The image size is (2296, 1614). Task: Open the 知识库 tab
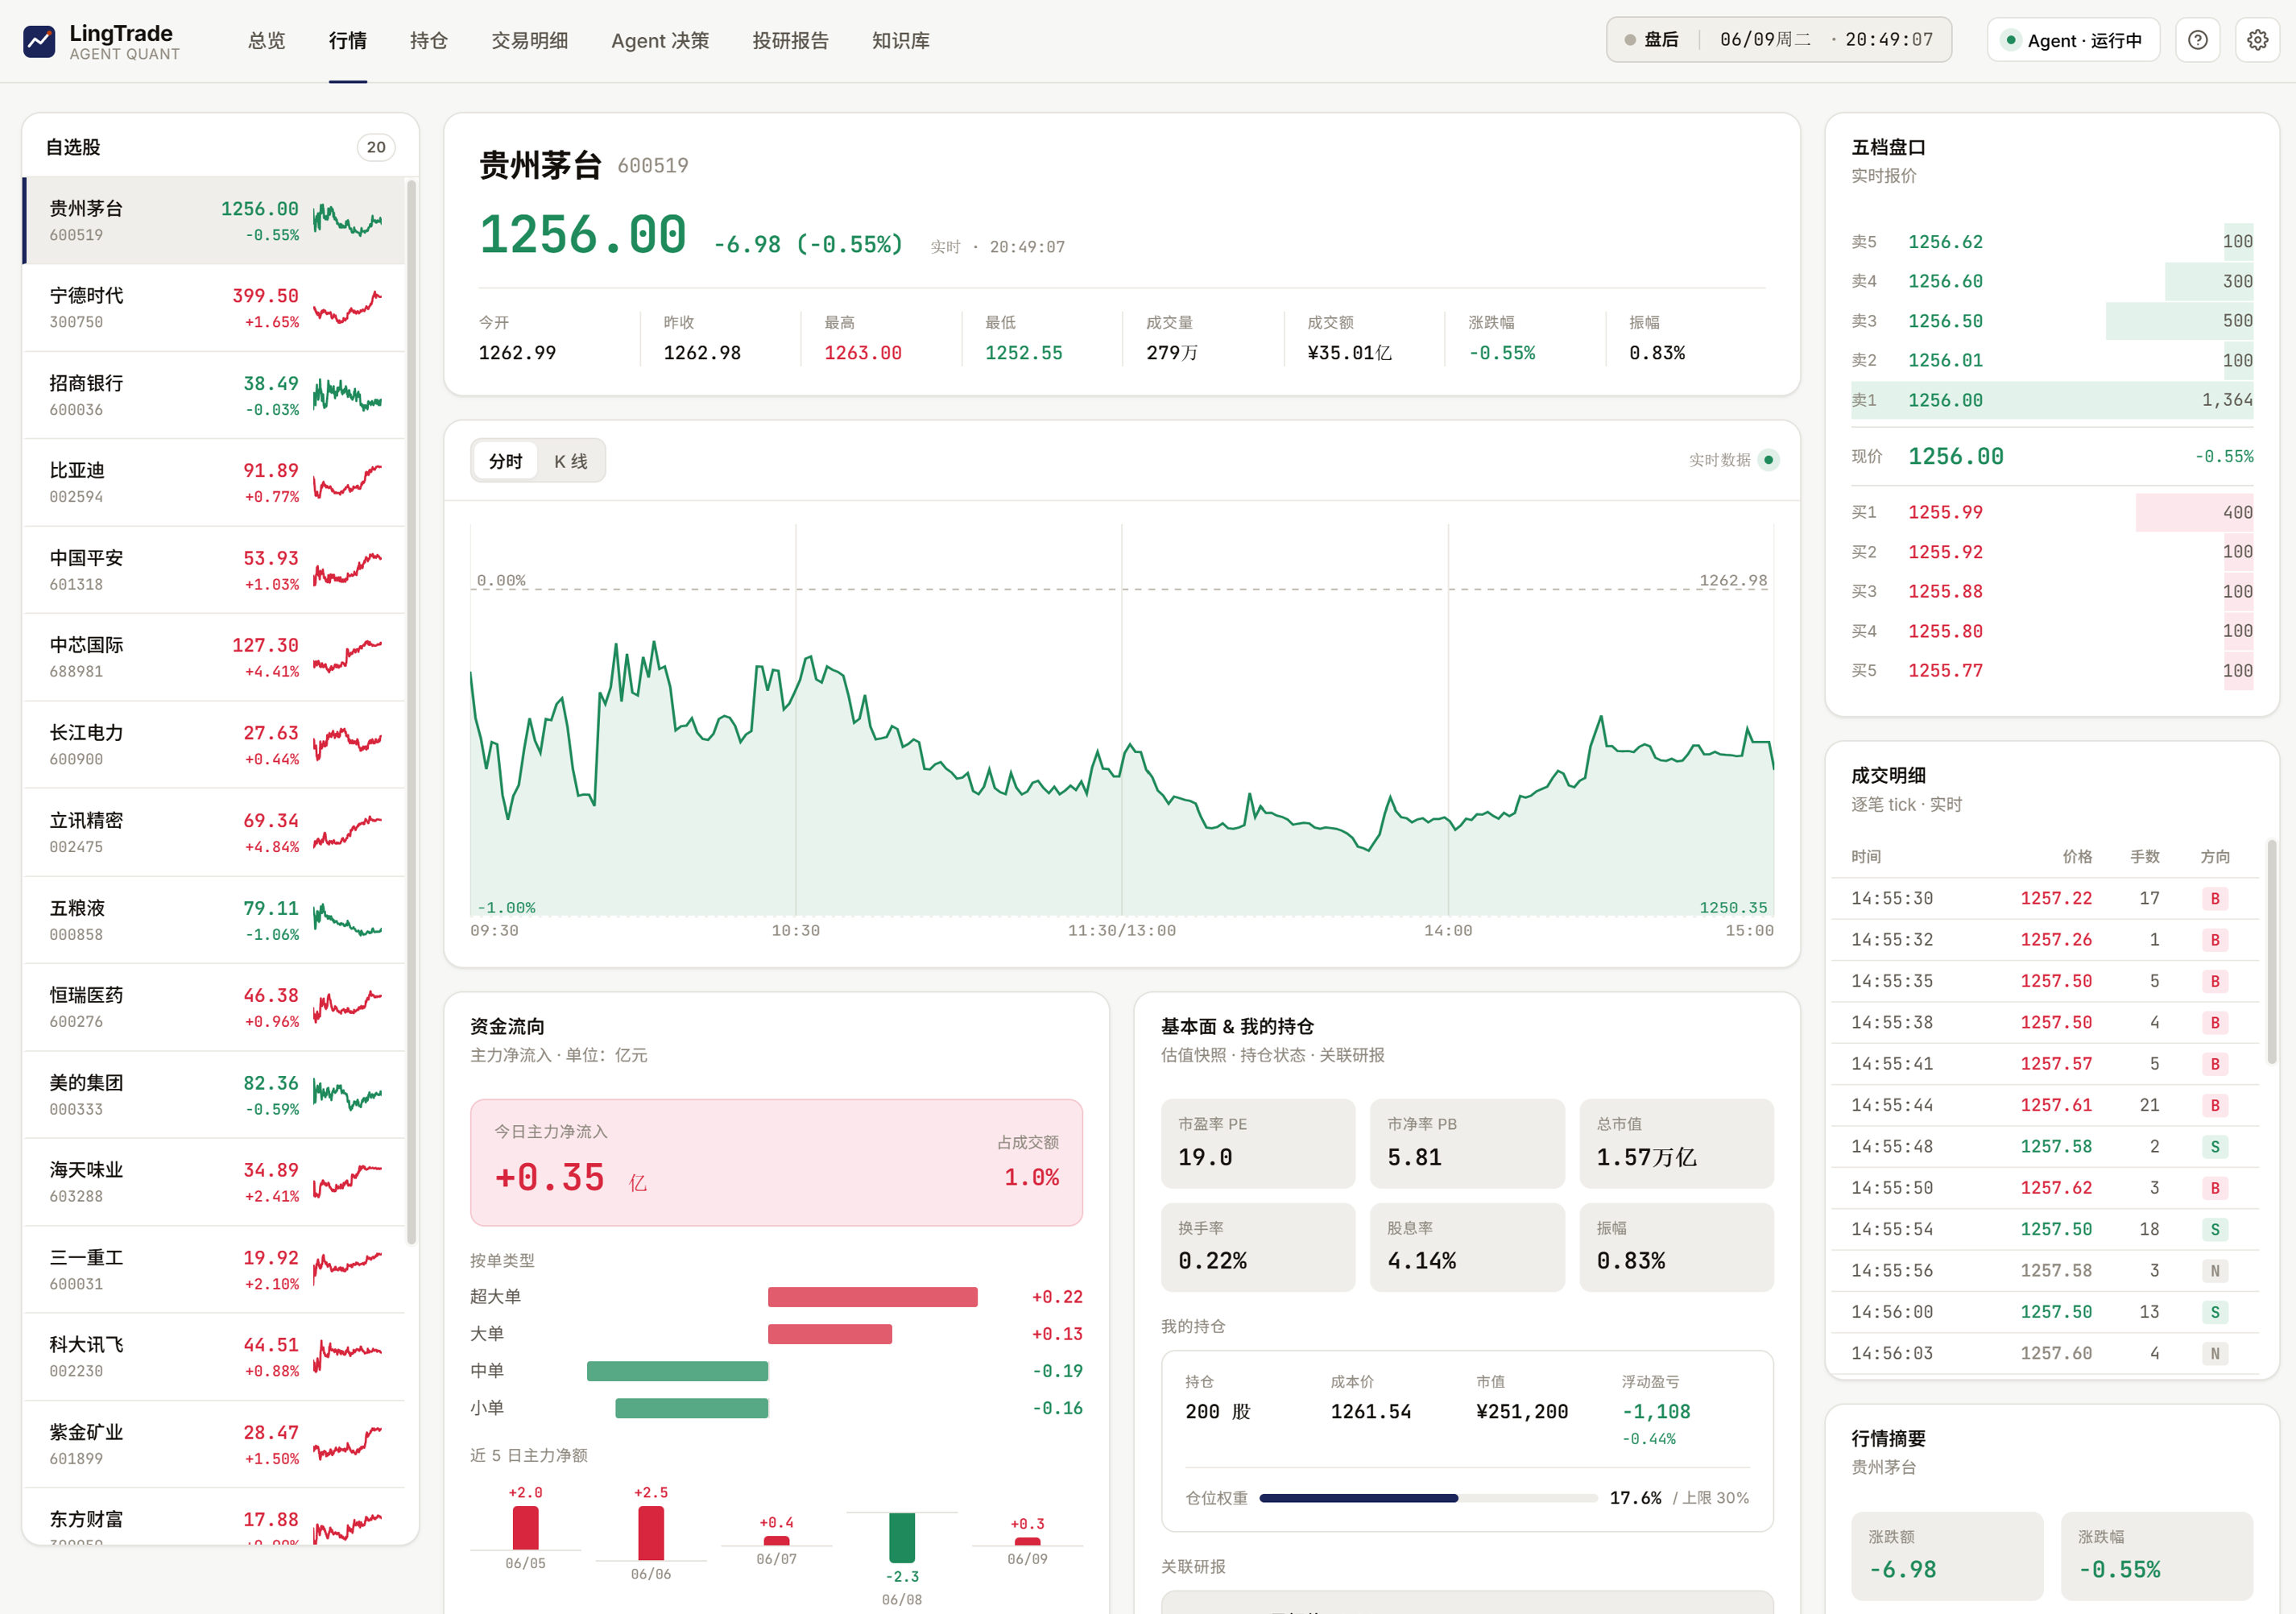pyautogui.click(x=900, y=41)
